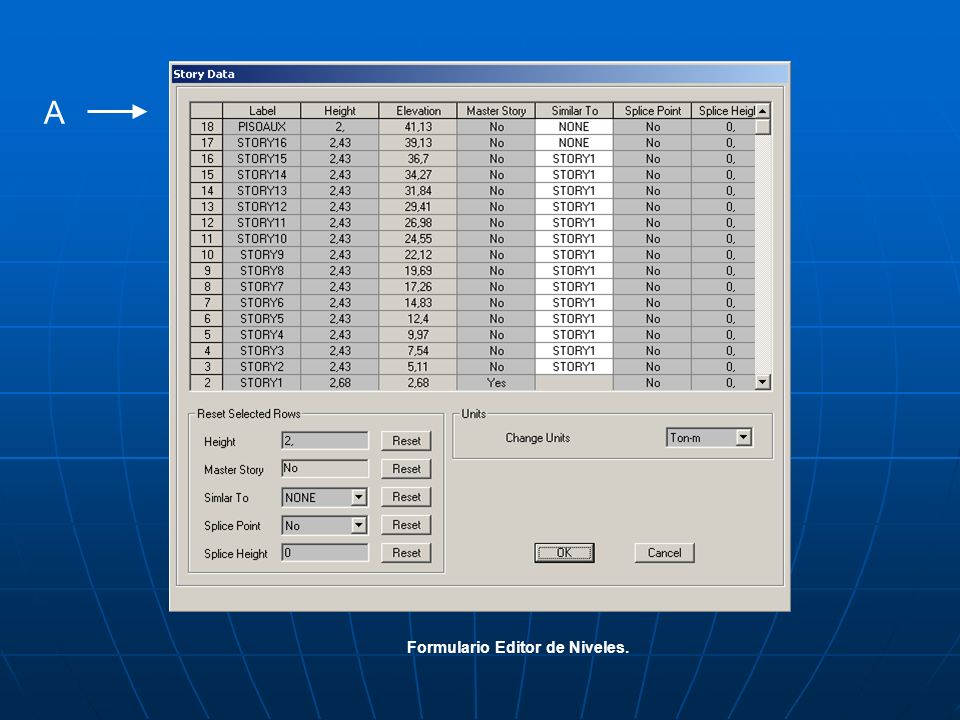Viewport: 960px width, 720px height.
Task: Click the elevation 41,13 cell
Action: click(x=418, y=127)
